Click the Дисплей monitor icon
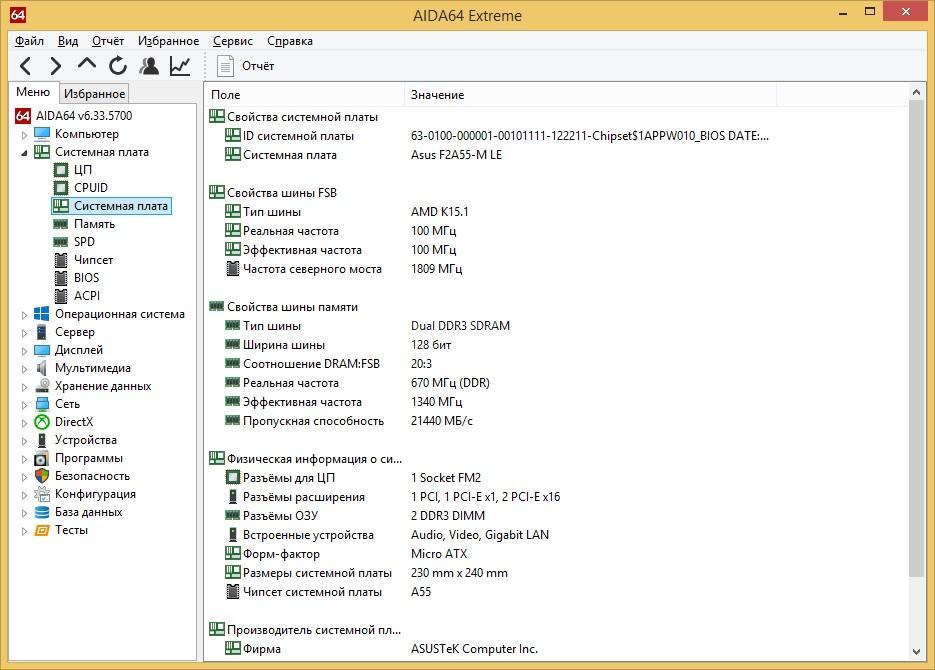The image size is (935, 670). tap(42, 350)
